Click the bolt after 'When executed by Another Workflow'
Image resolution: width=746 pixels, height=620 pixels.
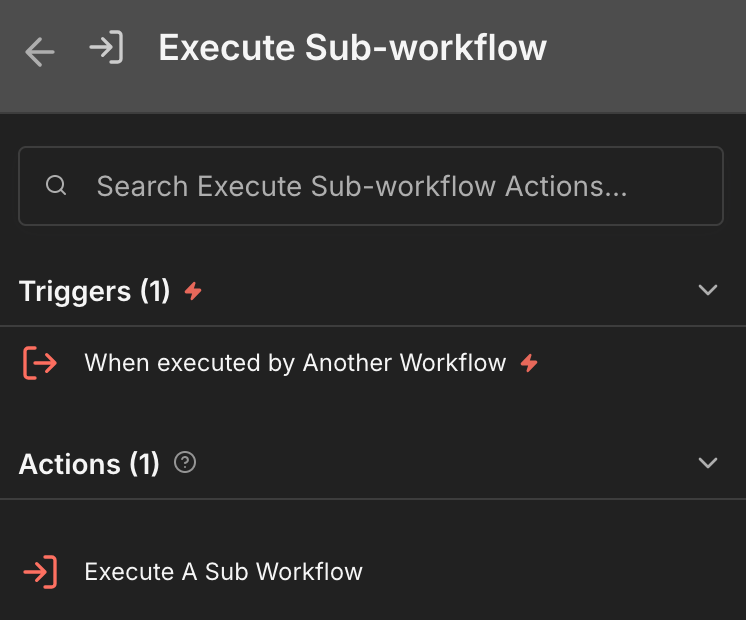tap(529, 363)
